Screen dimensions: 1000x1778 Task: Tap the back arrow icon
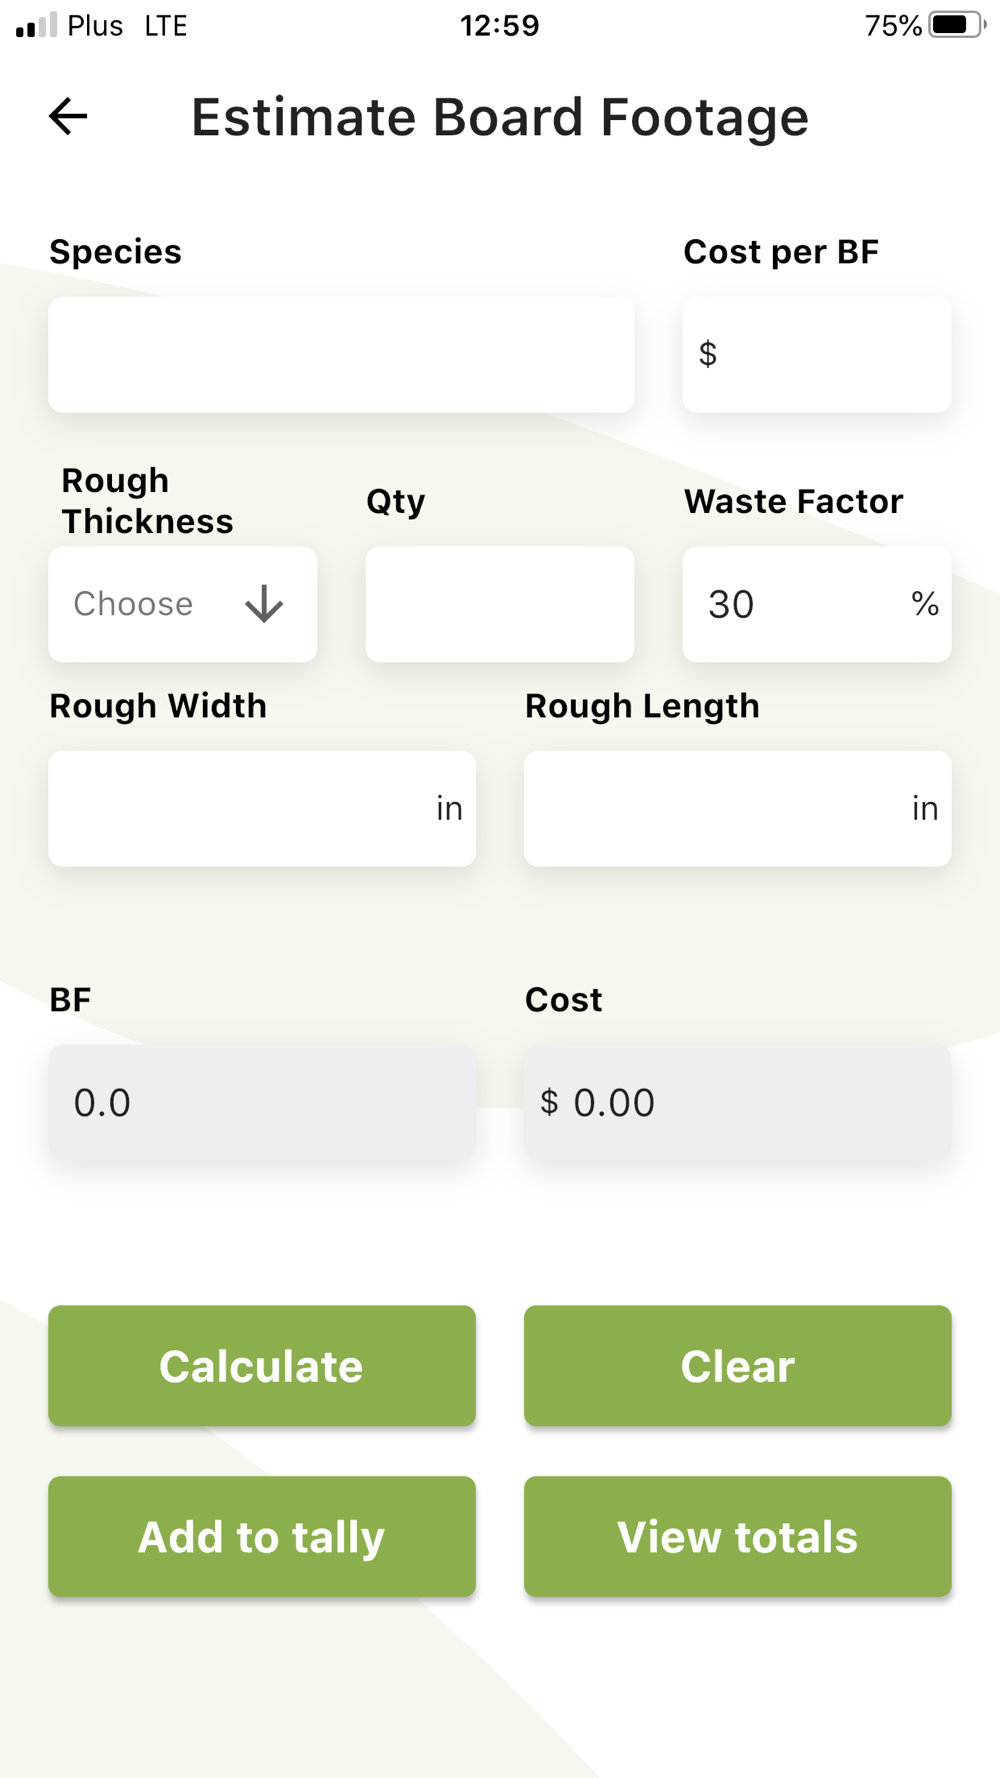[x=68, y=116]
